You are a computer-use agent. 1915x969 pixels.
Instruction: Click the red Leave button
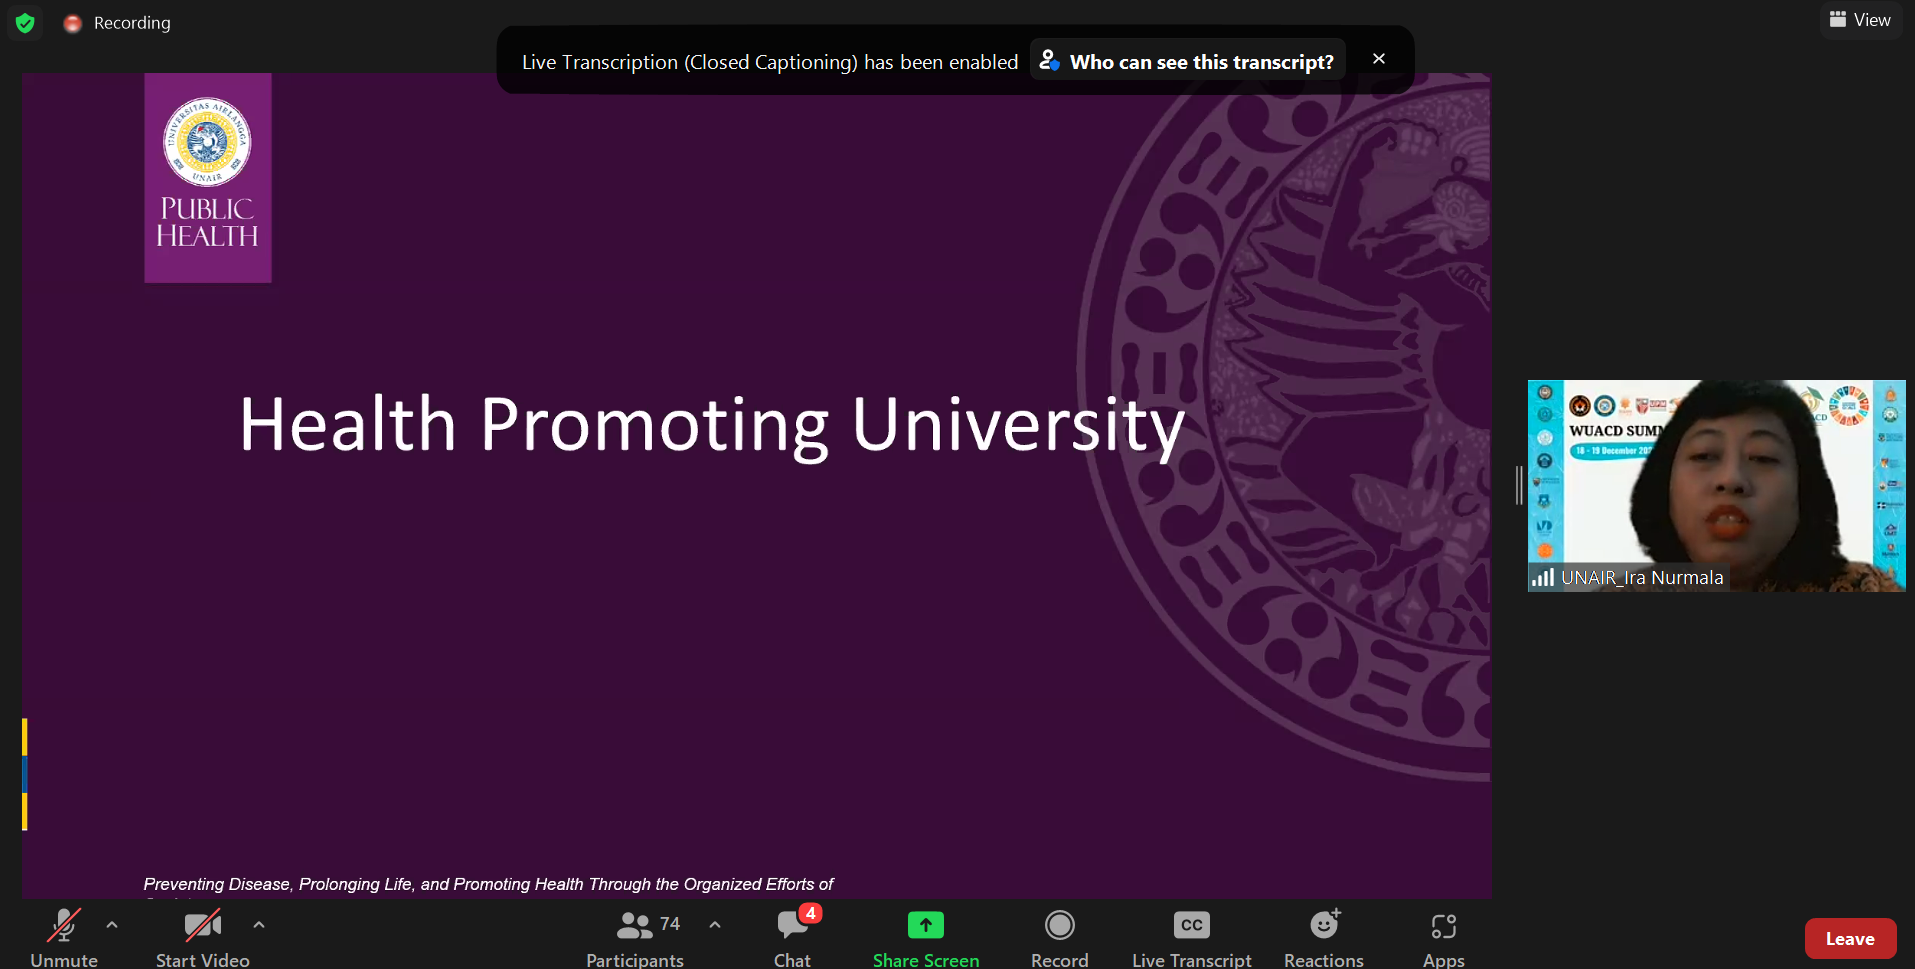[x=1849, y=939]
